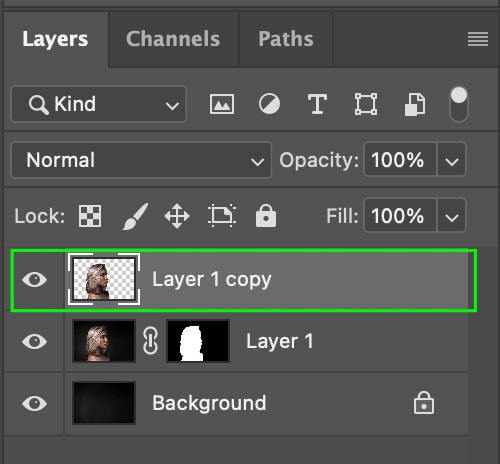Lock all padlock icon
This screenshot has height=464, width=500.
pyautogui.click(x=266, y=216)
